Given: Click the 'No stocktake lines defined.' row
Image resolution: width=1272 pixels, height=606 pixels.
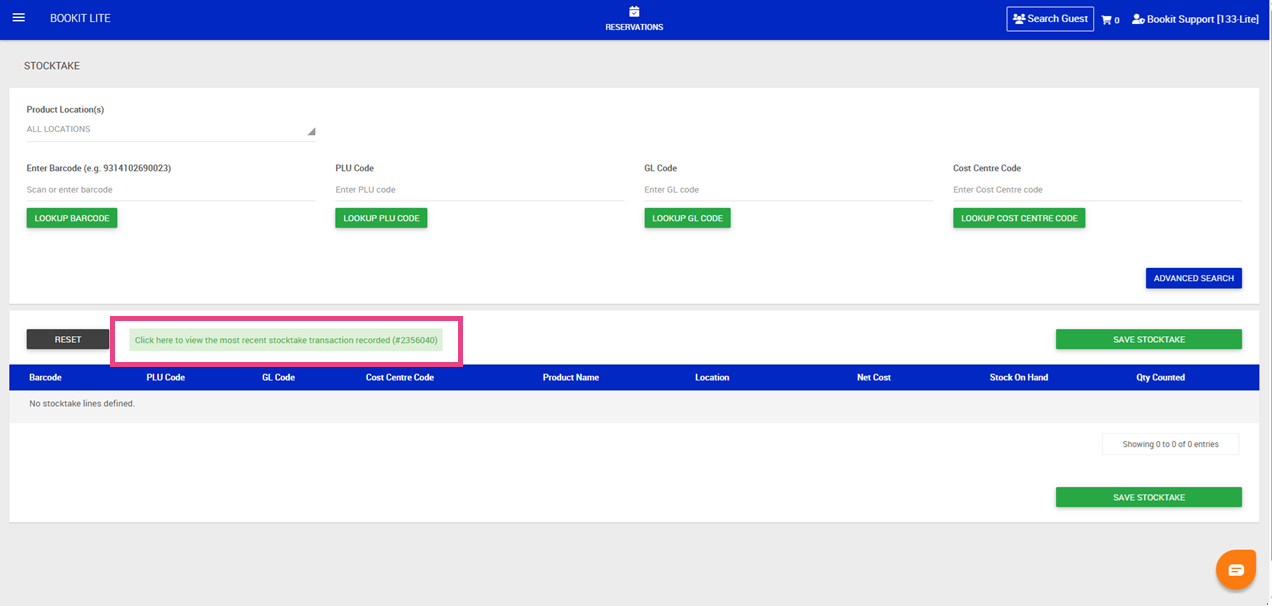Looking at the screenshot, I should pyautogui.click(x=634, y=404).
